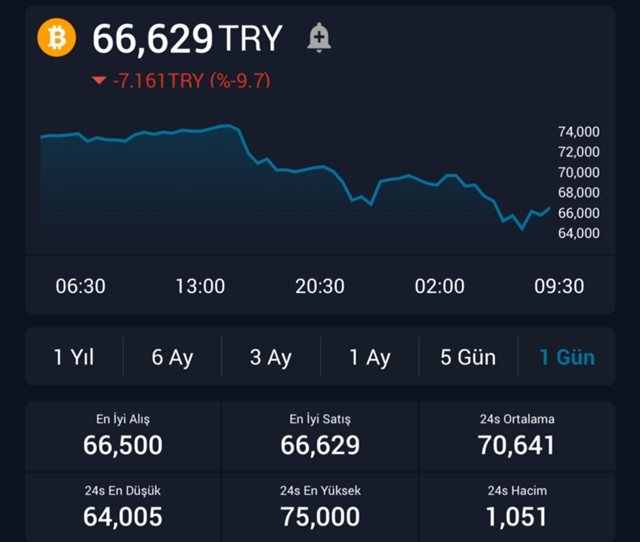Tap the En İyi Alış price 66,500
This screenshot has height=542, width=640.
point(123,445)
